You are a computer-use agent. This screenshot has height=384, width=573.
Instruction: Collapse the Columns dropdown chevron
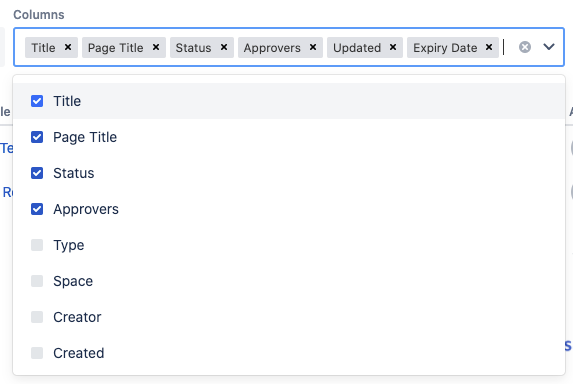tap(549, 47)
